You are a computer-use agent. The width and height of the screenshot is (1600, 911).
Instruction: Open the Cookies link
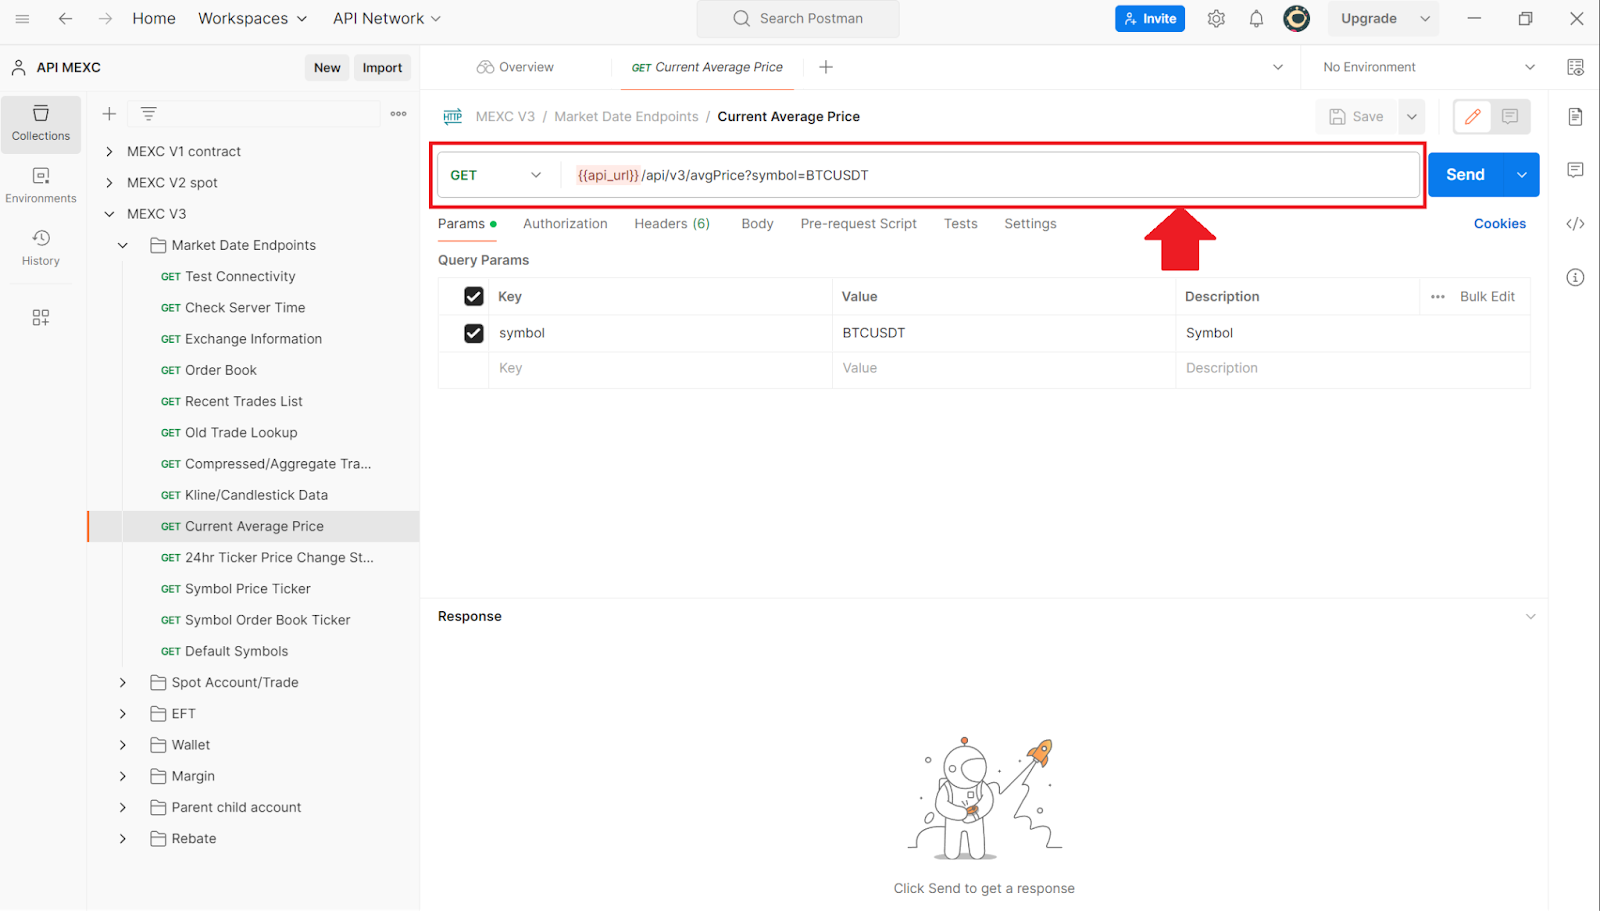(x=1499, y=224)
